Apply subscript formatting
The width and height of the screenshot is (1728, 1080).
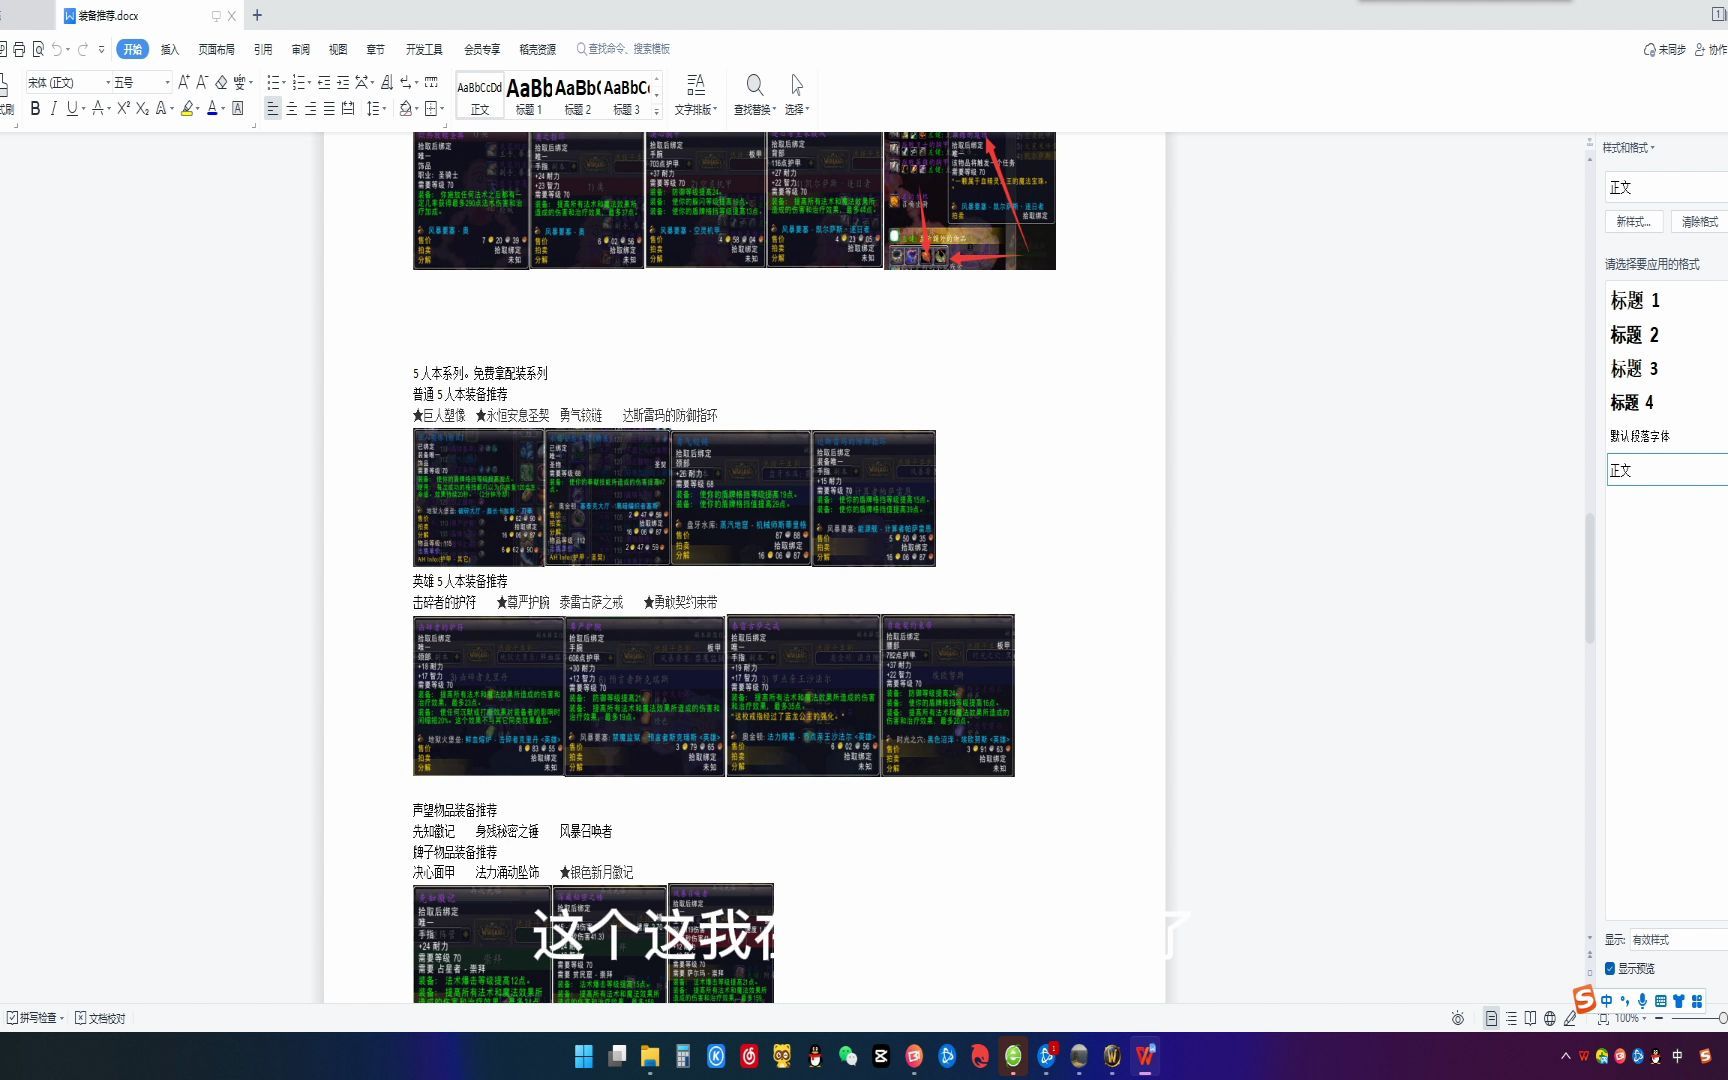point(142,108)
